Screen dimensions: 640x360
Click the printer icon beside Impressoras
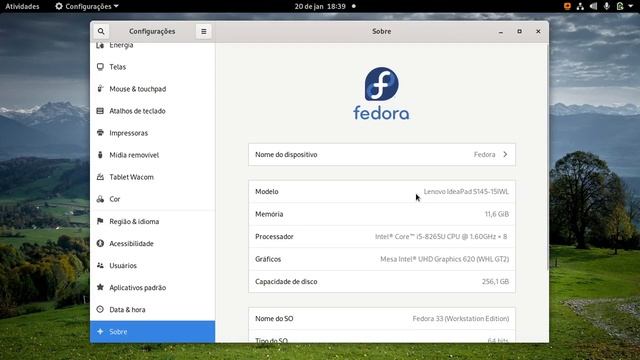point(100,133)
